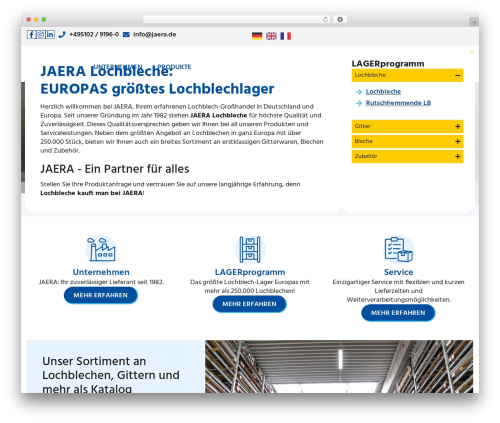Screen dimensions: 500x423
Task: Click the sidebar LAGERprogramm title
Action: (x=388, y=64)
